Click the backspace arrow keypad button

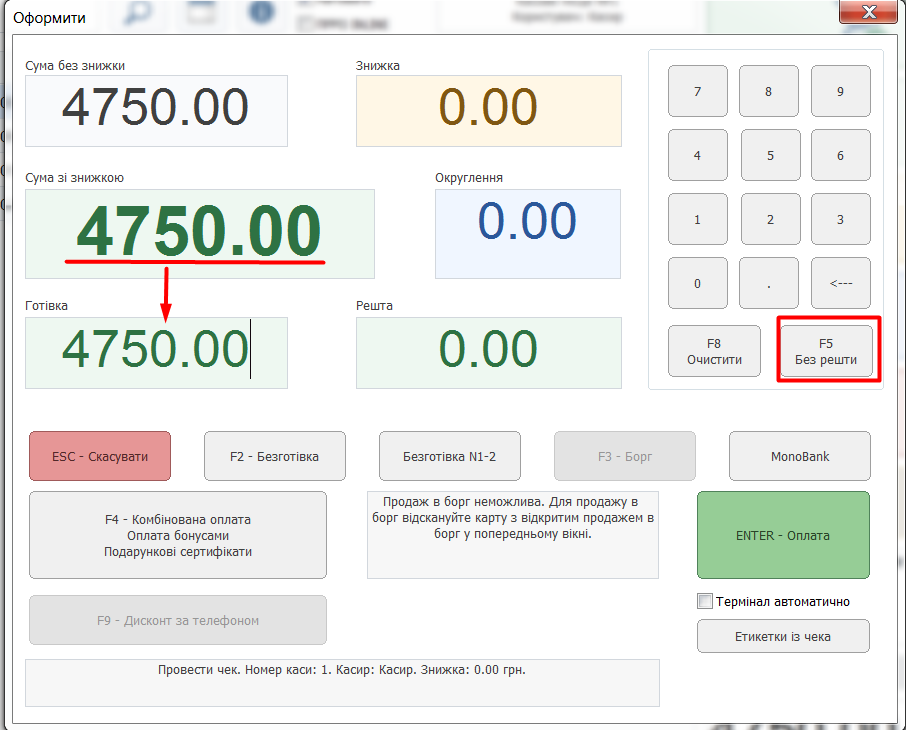point(840,283)
